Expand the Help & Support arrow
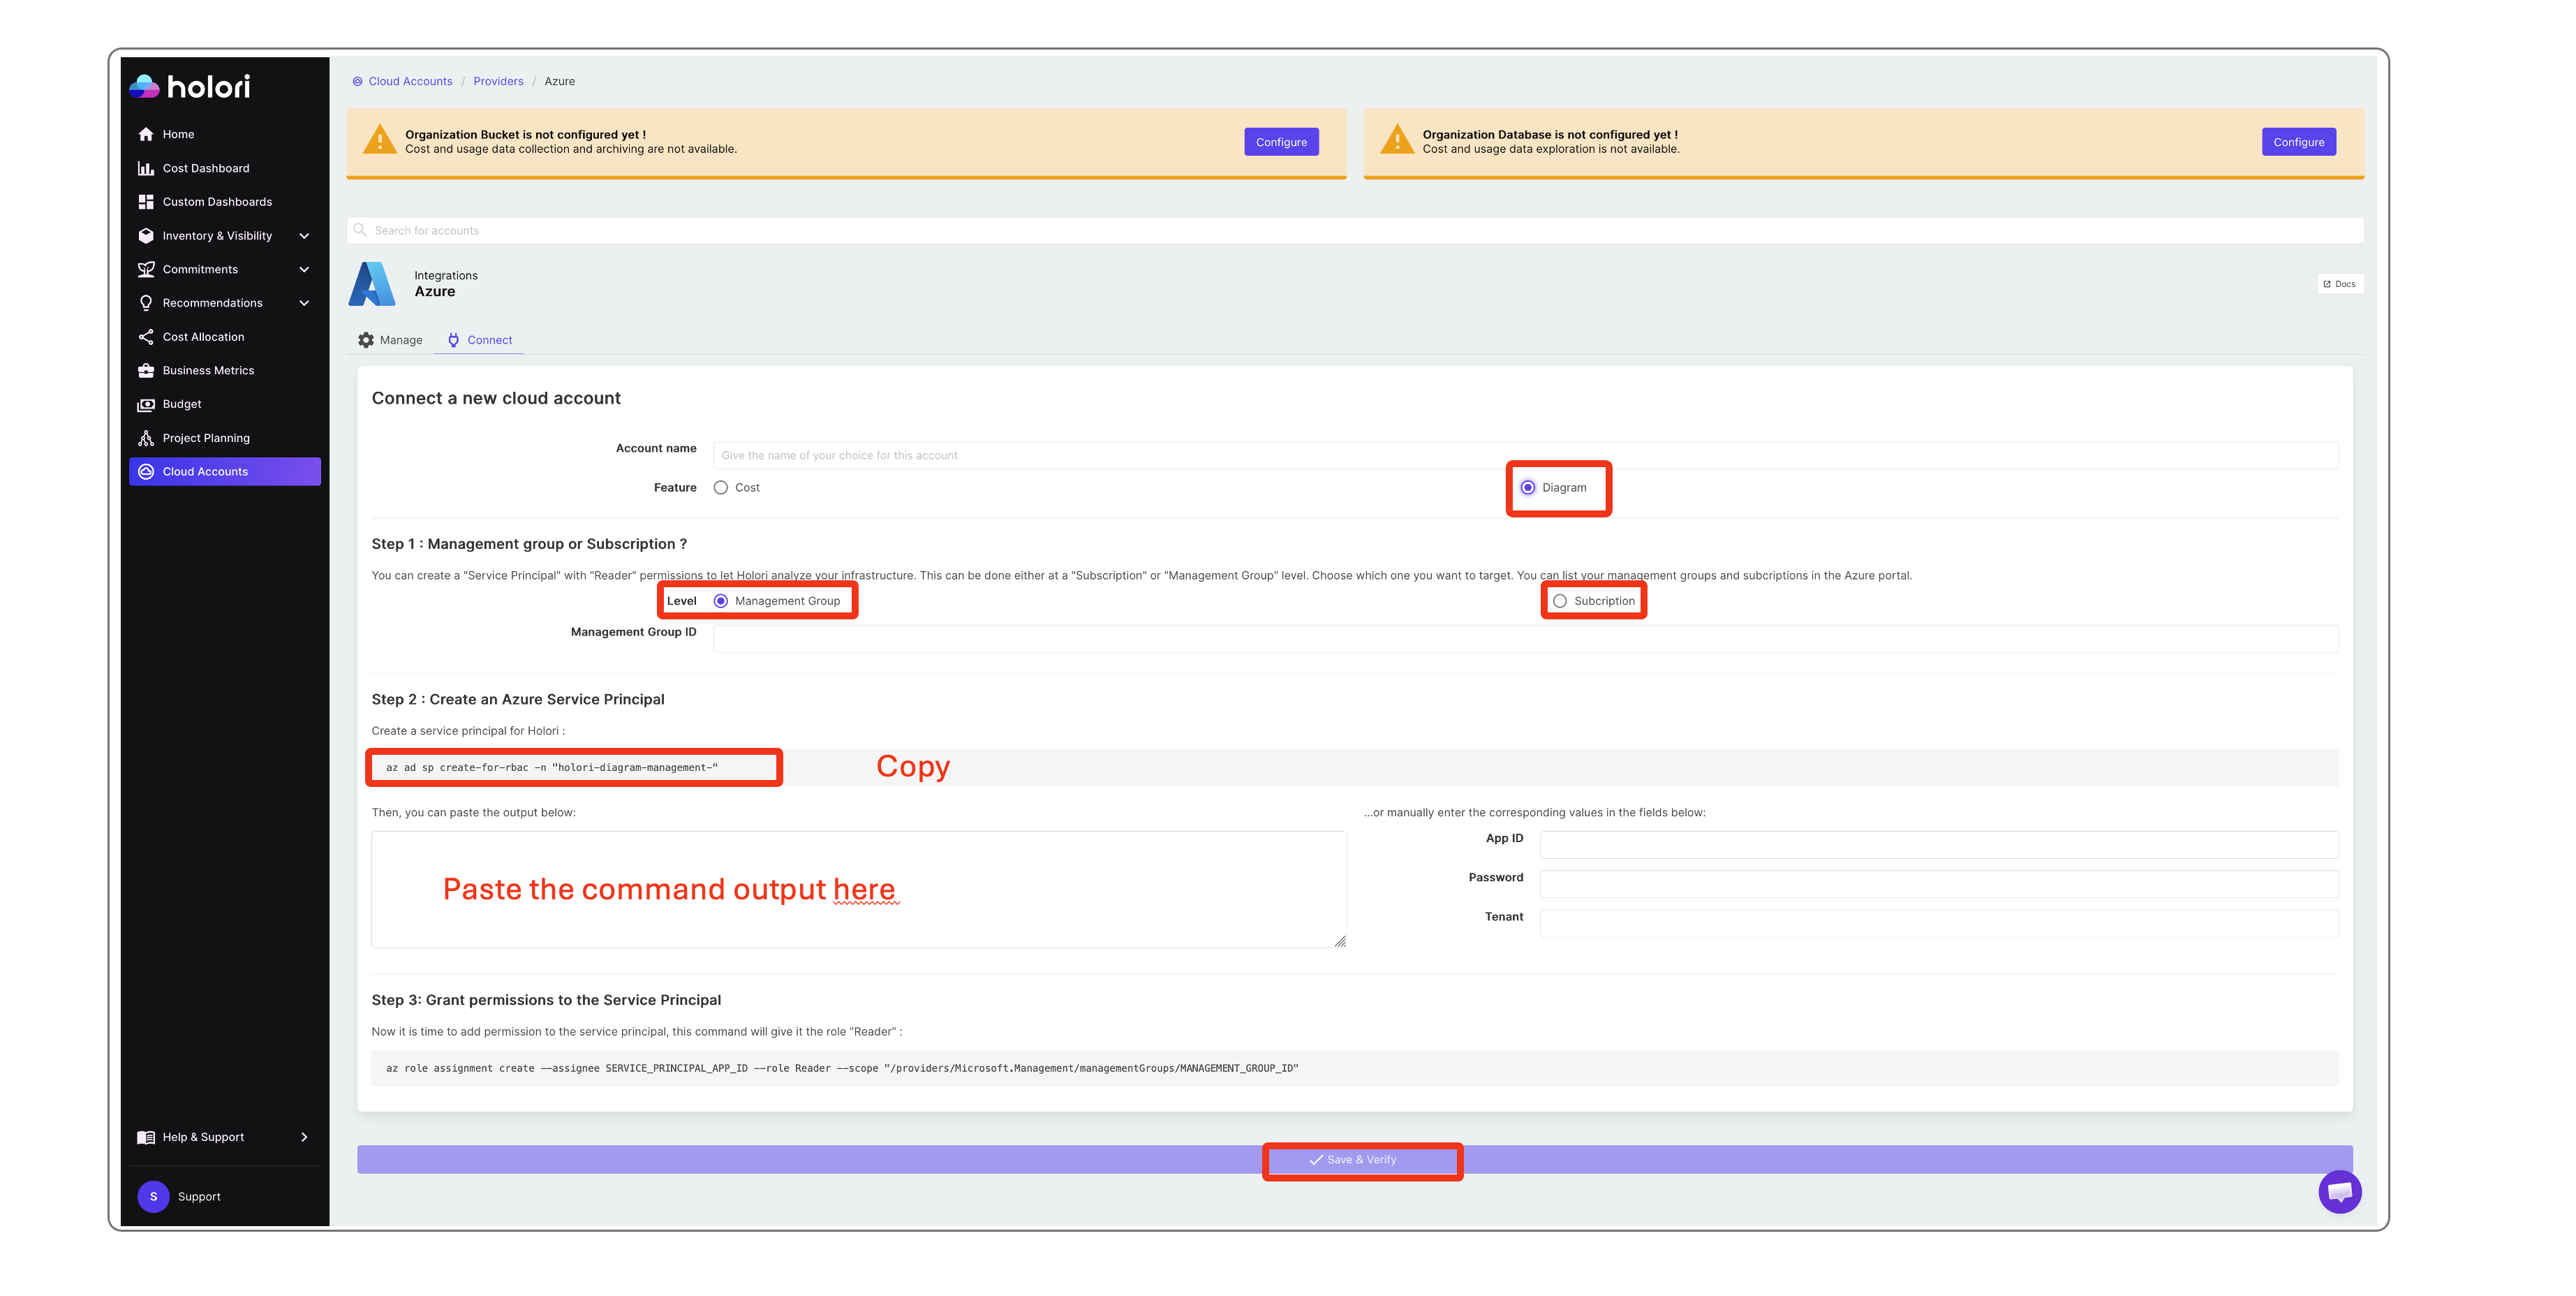The width and height of the screenshot is (2576, 1296). click(304, 1137)
